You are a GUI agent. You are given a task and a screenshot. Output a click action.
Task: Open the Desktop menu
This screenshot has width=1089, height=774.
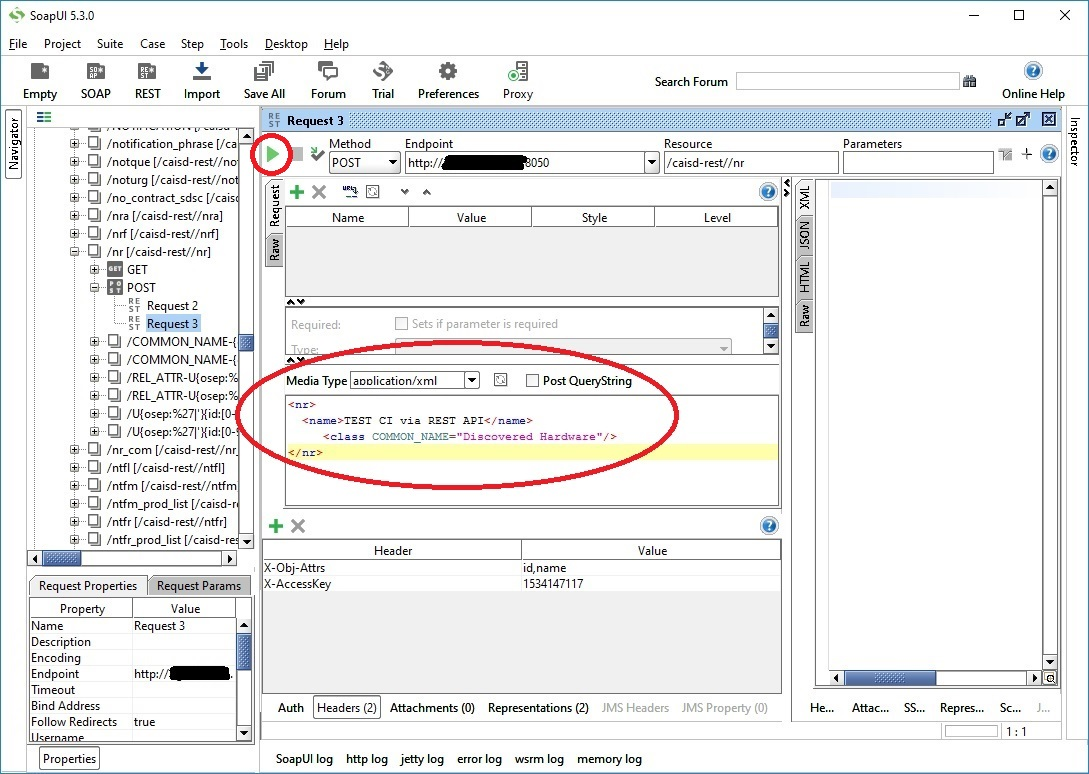pos(286,44)
